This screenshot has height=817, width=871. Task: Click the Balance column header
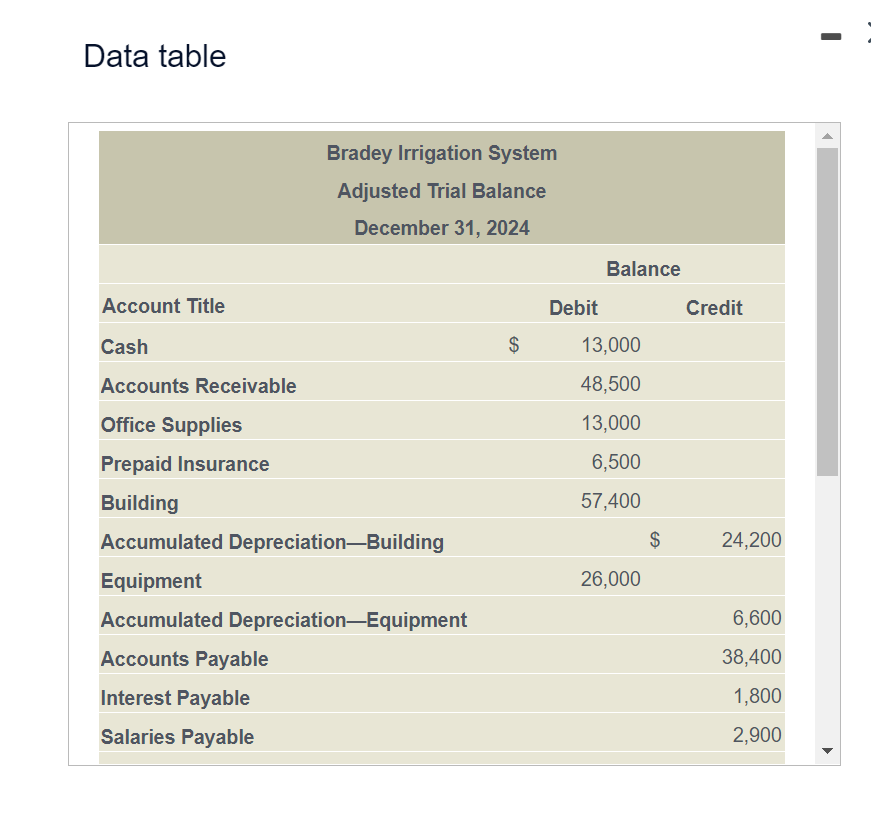click(643, 269)
